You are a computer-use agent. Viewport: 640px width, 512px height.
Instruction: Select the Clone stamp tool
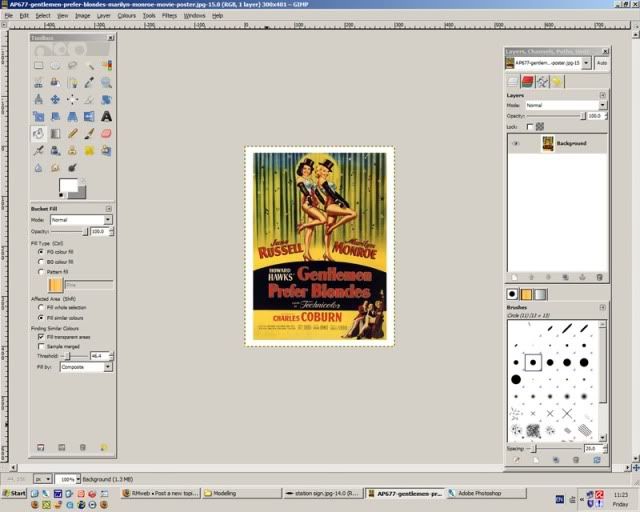pos(72,151)
